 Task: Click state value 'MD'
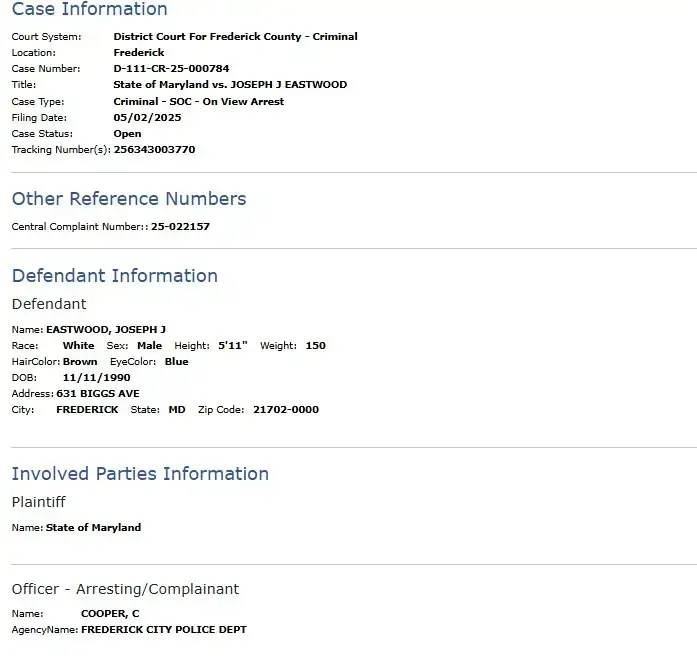coord(177,409)
